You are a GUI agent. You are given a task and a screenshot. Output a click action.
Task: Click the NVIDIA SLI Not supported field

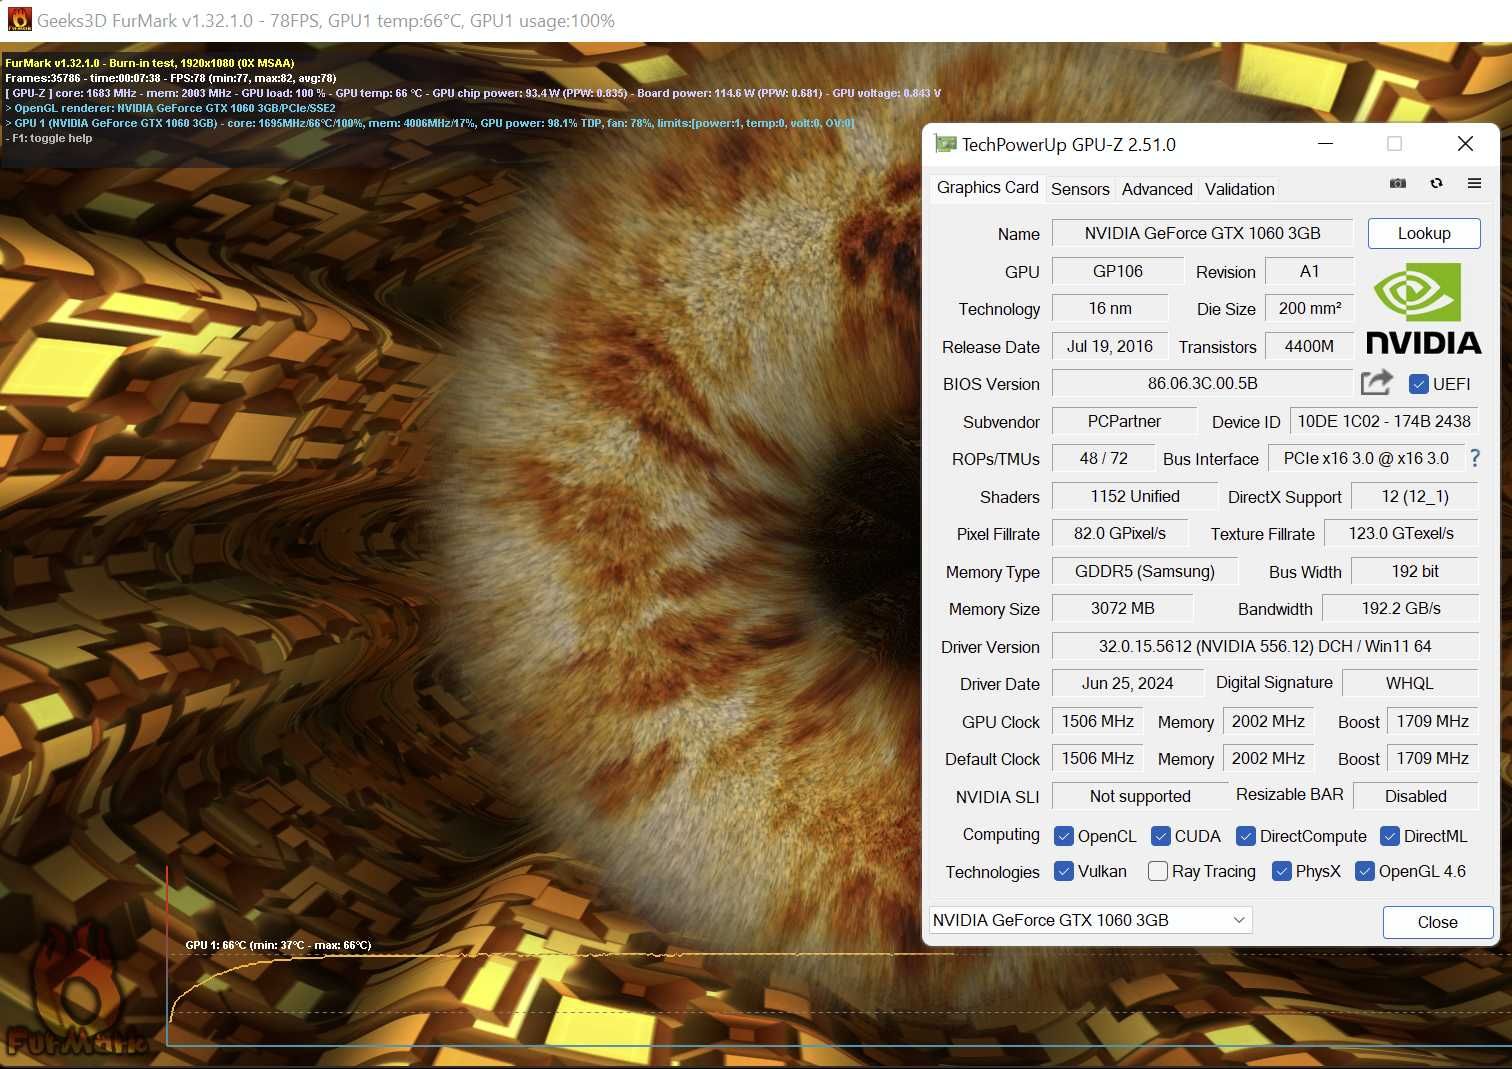pyautogui.click(x=1140, y=796)
